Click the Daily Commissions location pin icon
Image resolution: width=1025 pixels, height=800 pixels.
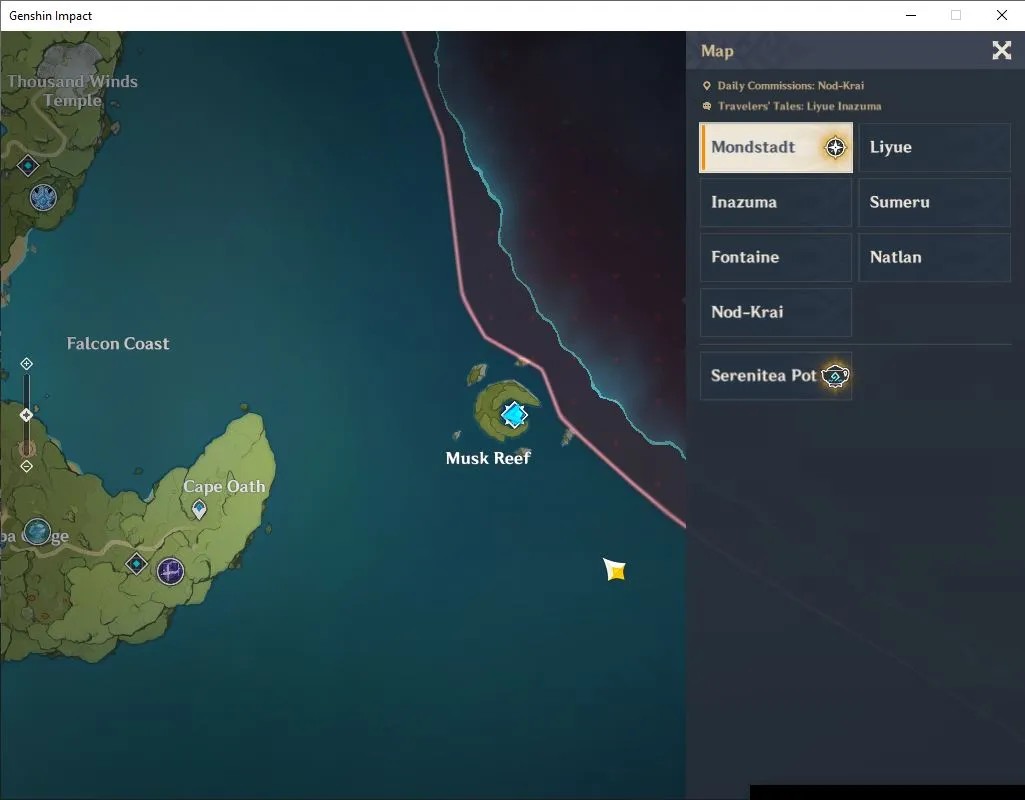(707, 86)
